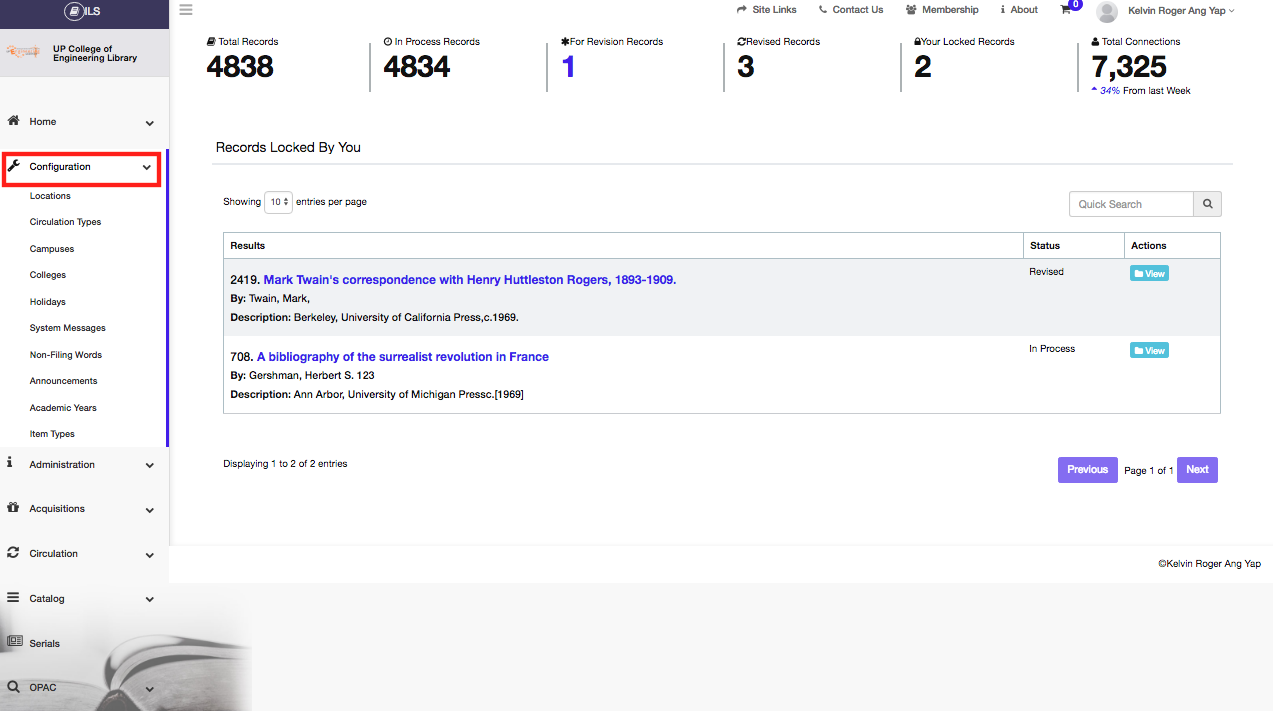Viewport: 1273px width, 711px height.
Task: Click the Serials newspaper icon
Action: (x=14, y=642)
